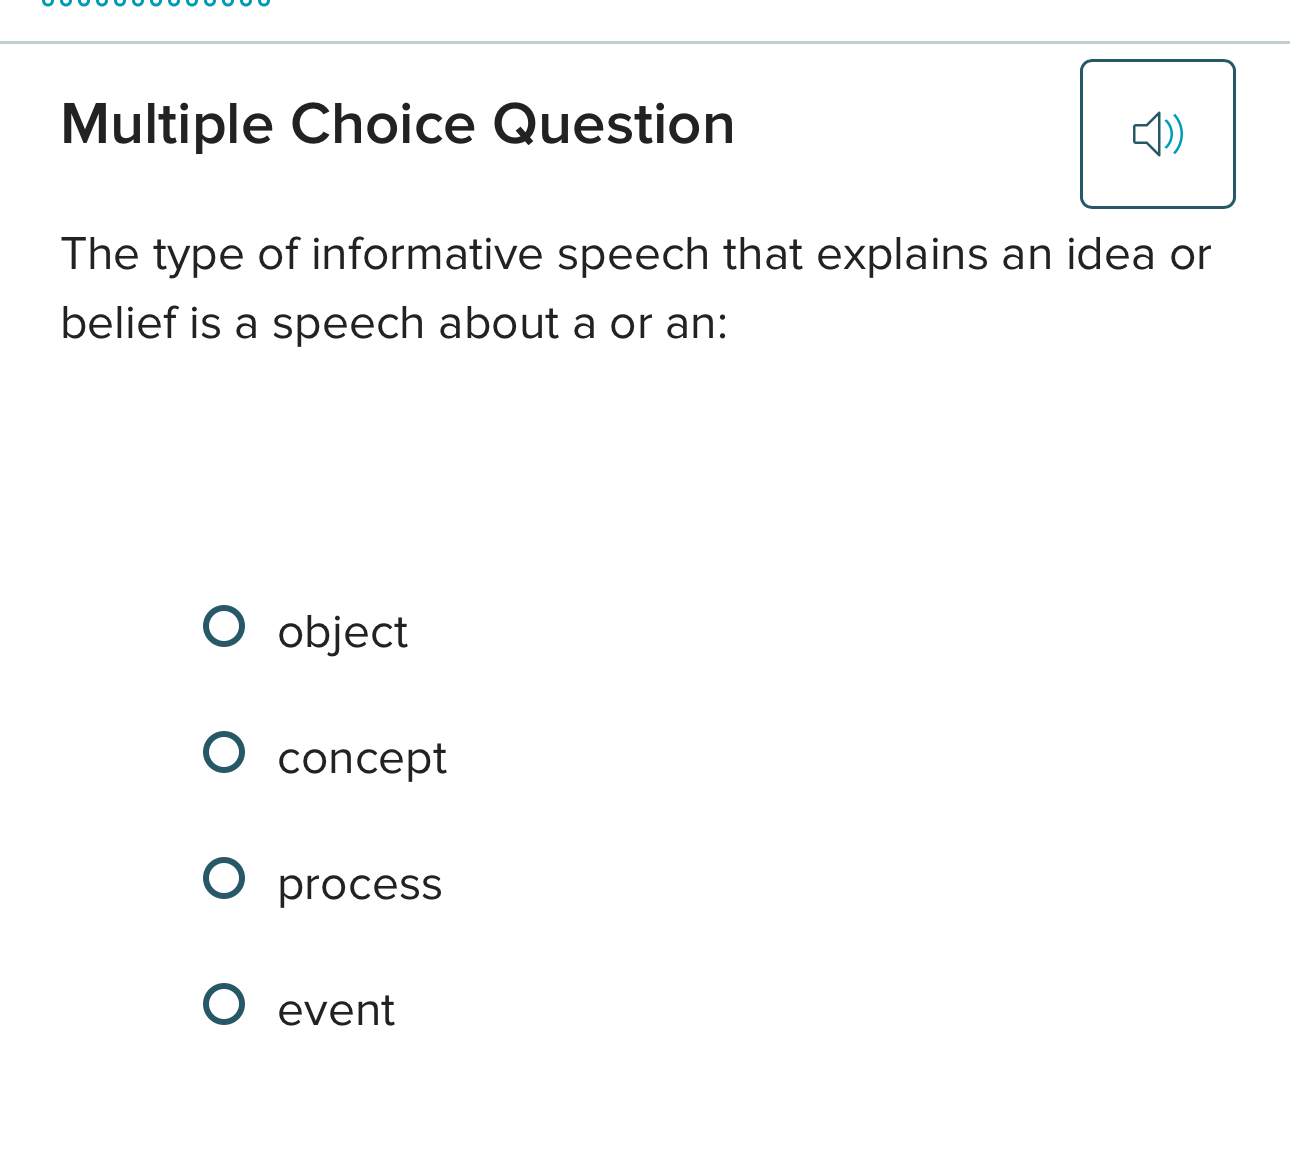1290x1164 pixels.
Task: Click the word "Question" in the heading
Action: point(613,125)
